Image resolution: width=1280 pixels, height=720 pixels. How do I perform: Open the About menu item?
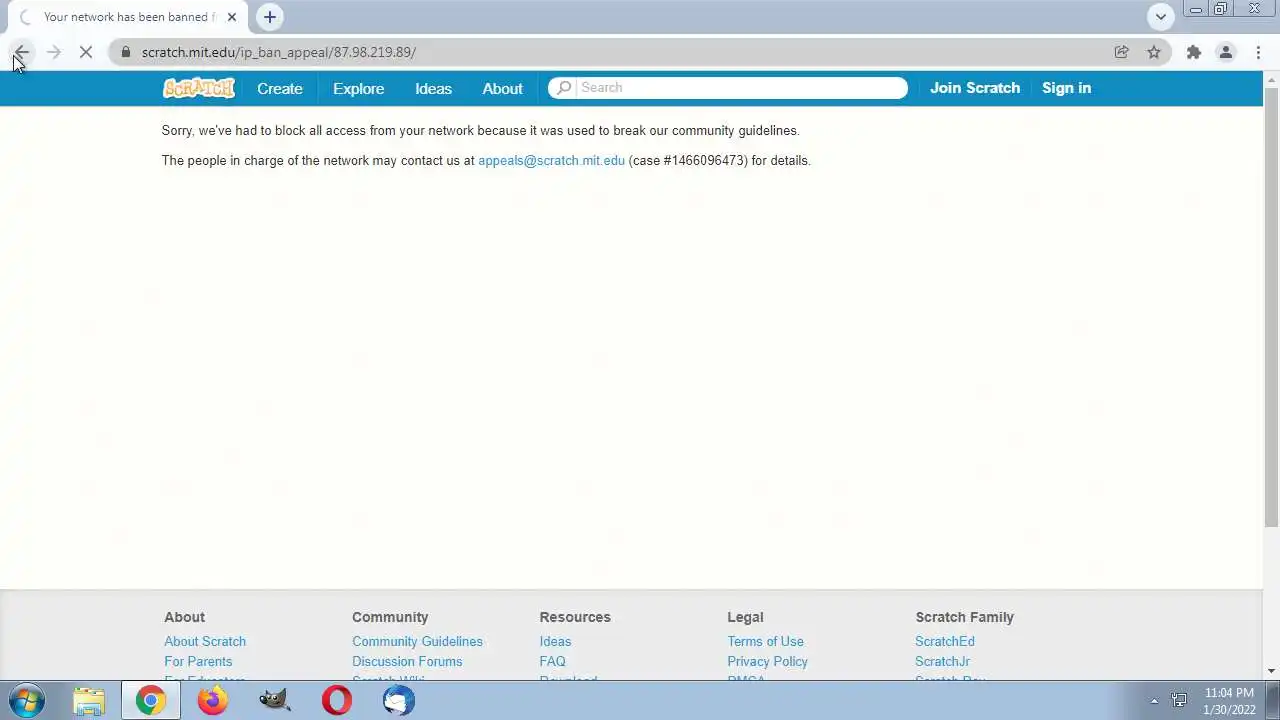pos(502,88)
